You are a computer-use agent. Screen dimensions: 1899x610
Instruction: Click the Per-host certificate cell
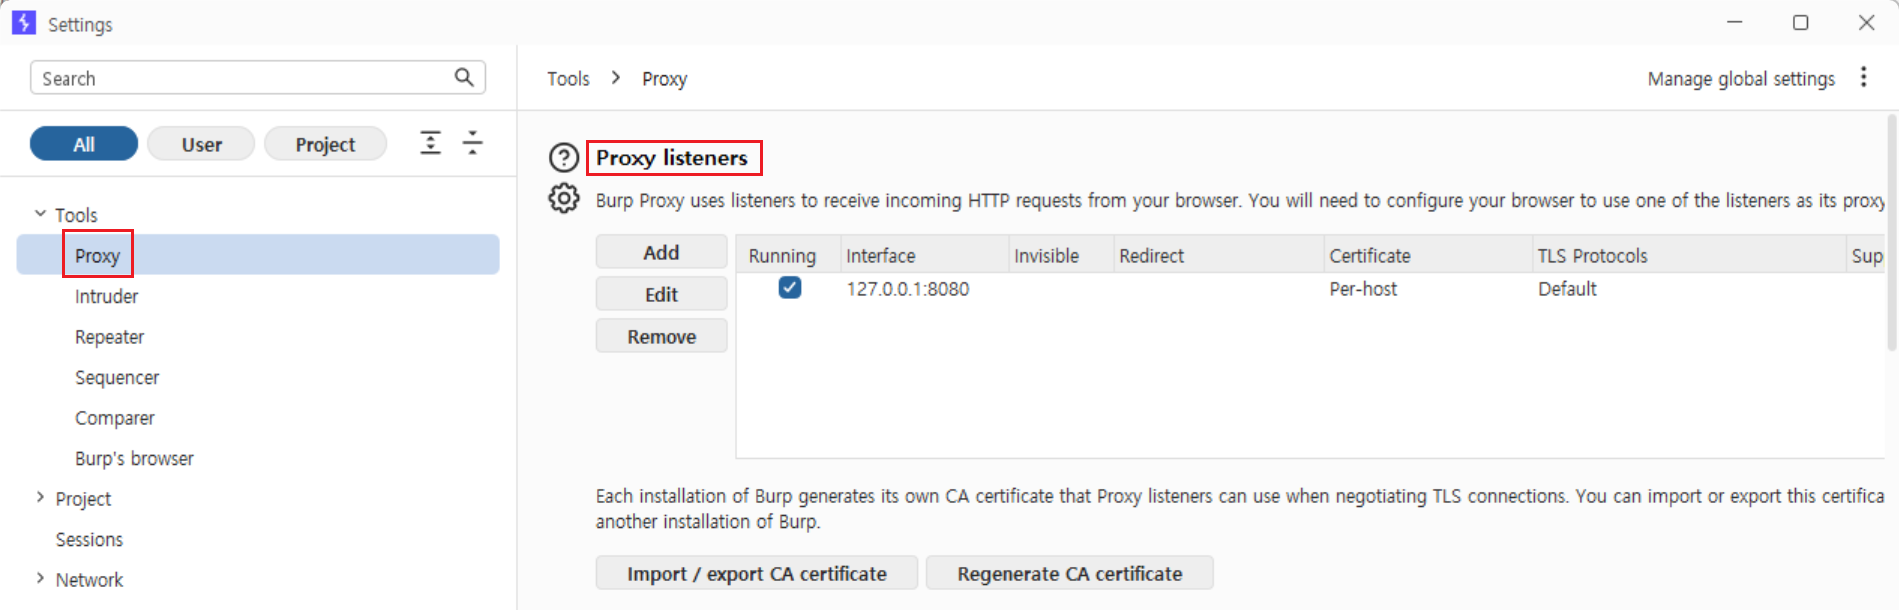tap(1363, 289)
